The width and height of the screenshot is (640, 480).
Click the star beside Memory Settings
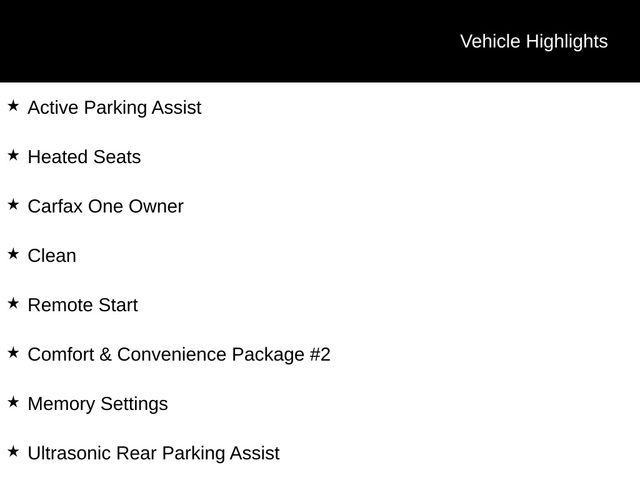coord(13,402)
